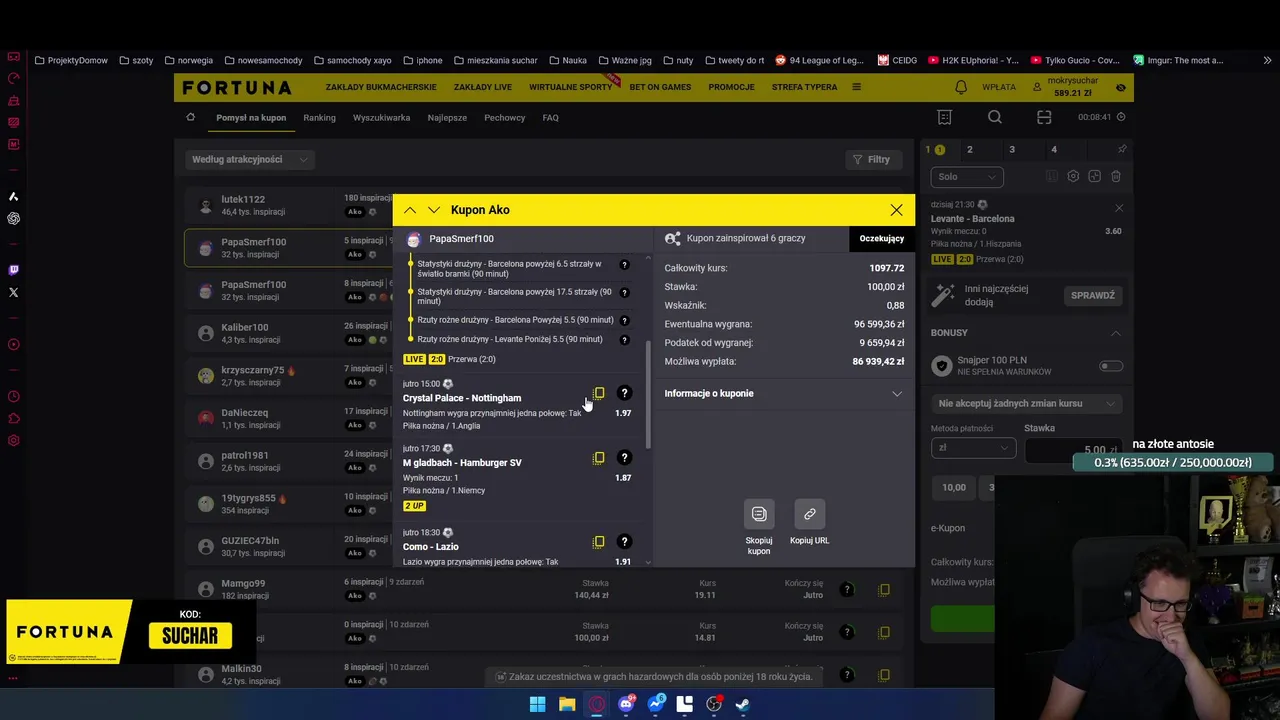1280x720 pixels.
Task: Open the norwegia bookmarks folder
Action: pyautogui.click(x=188, y=60)
